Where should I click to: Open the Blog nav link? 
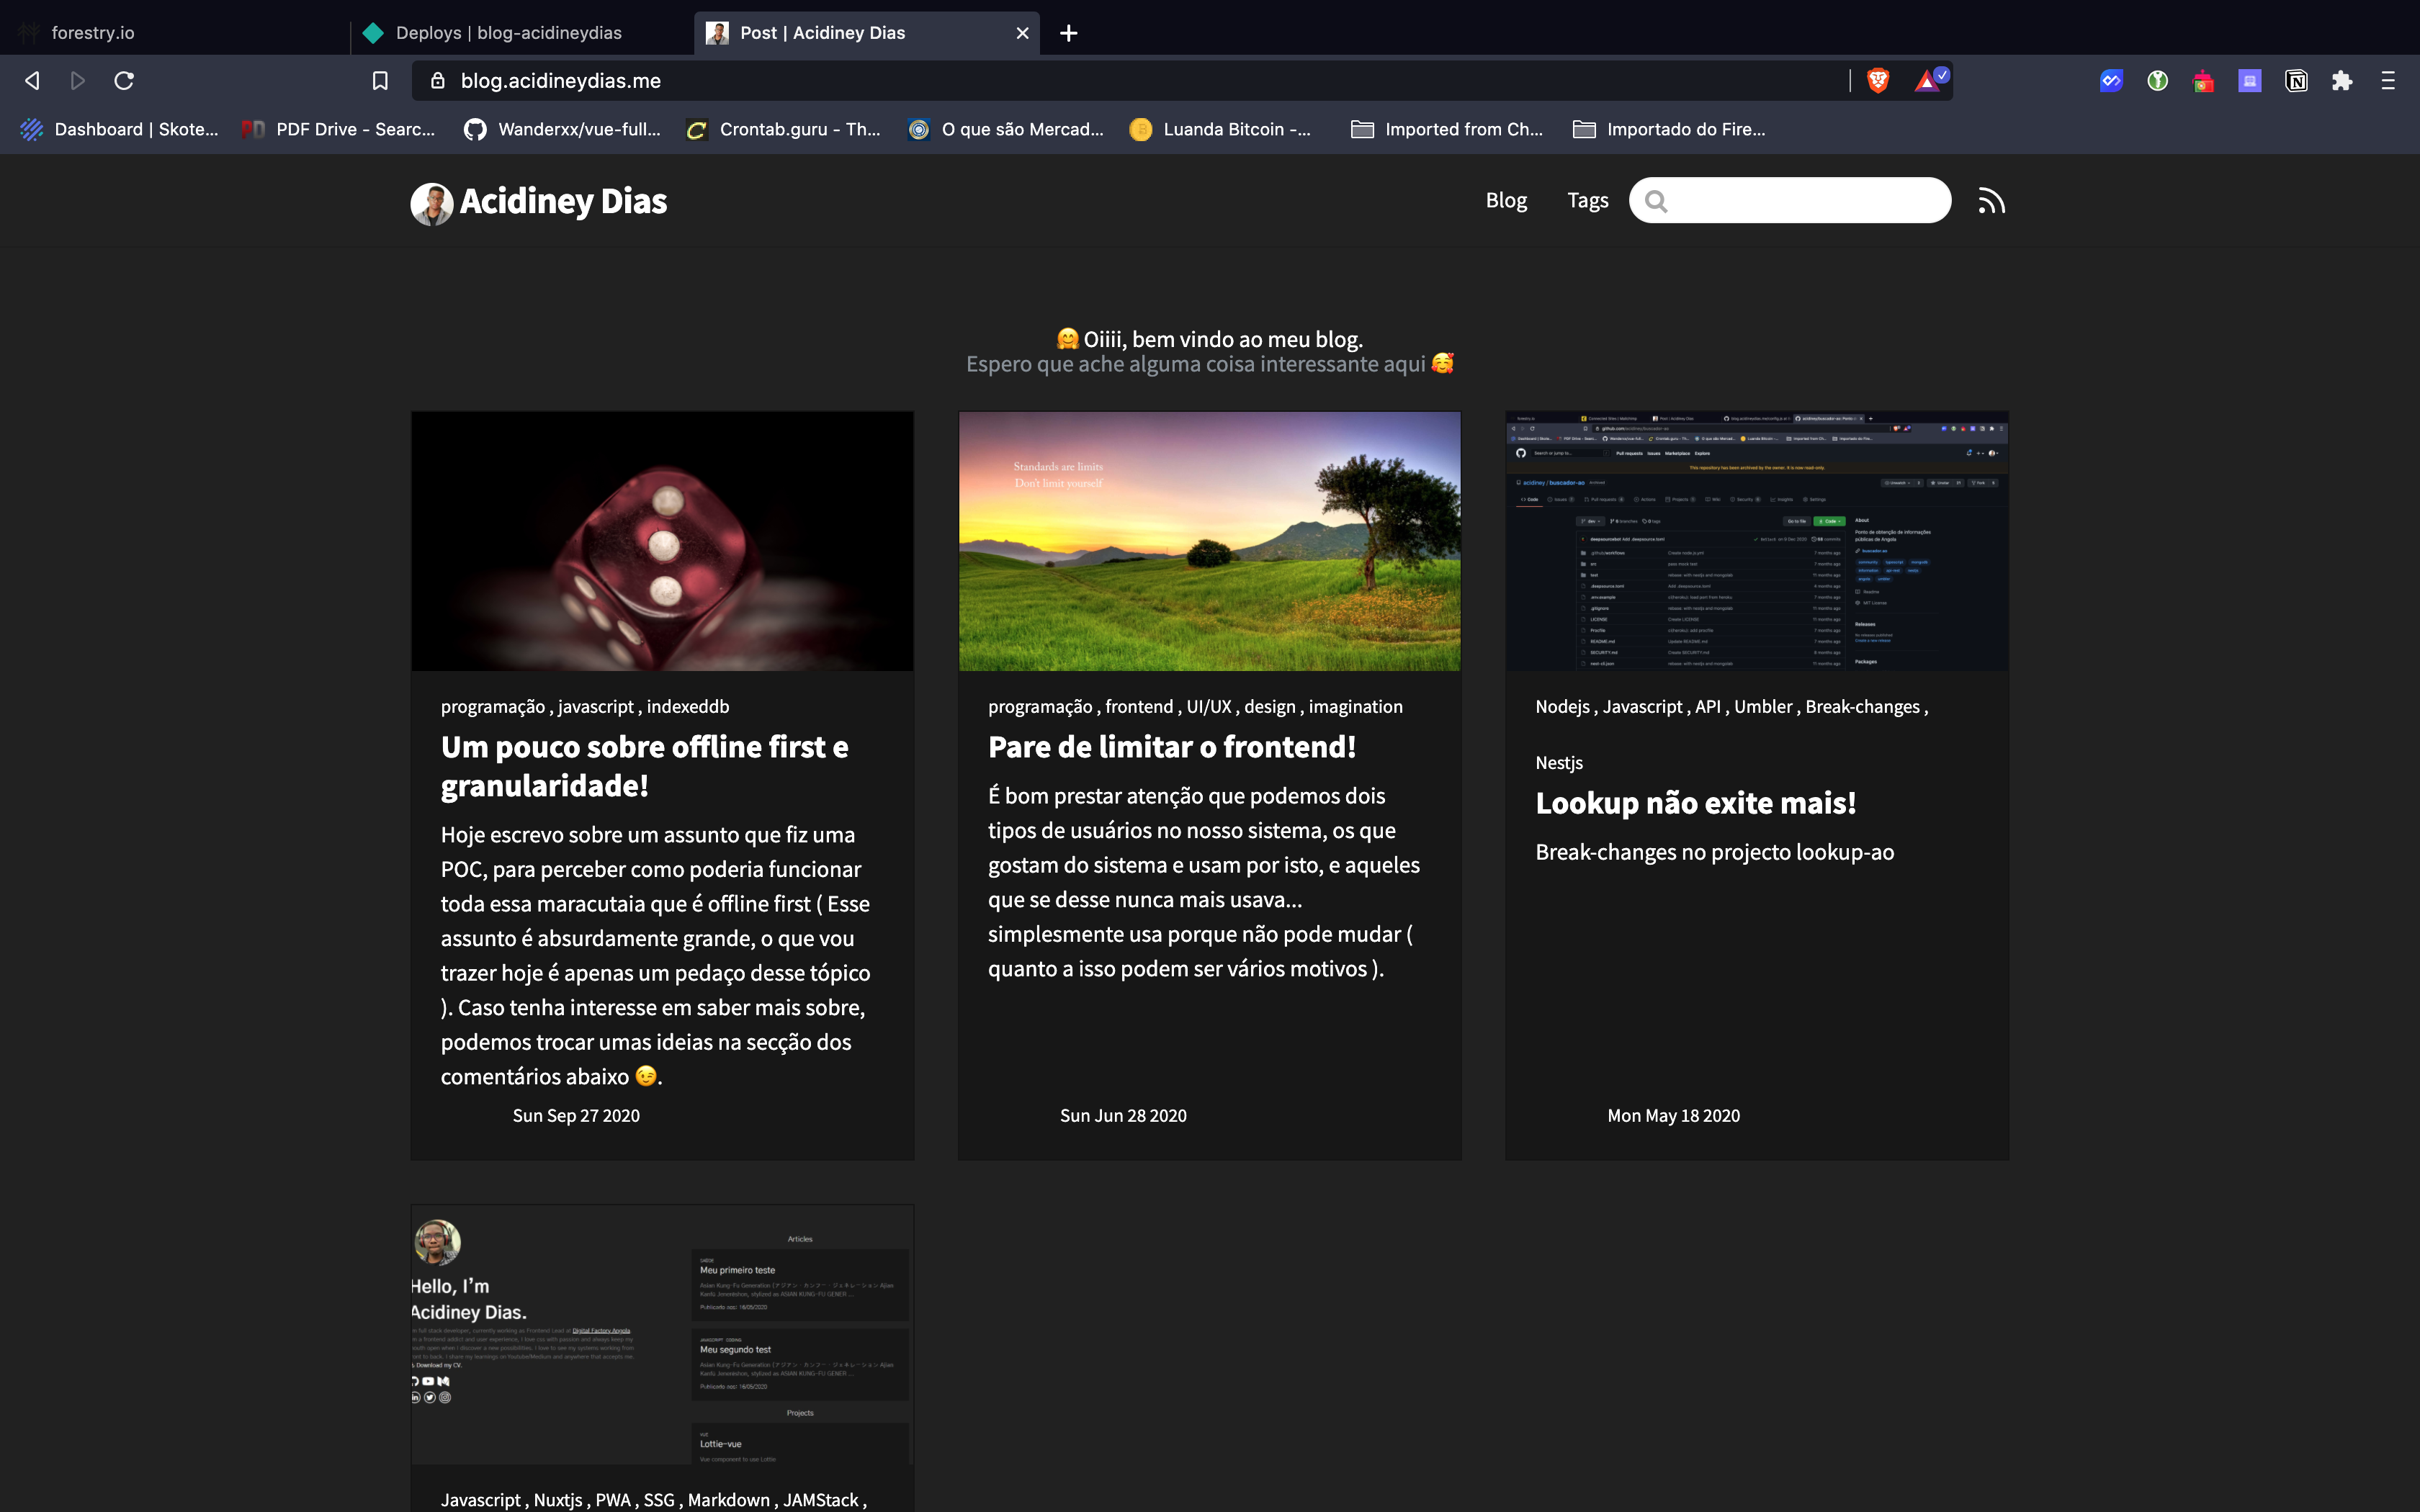click(1506, 200)
